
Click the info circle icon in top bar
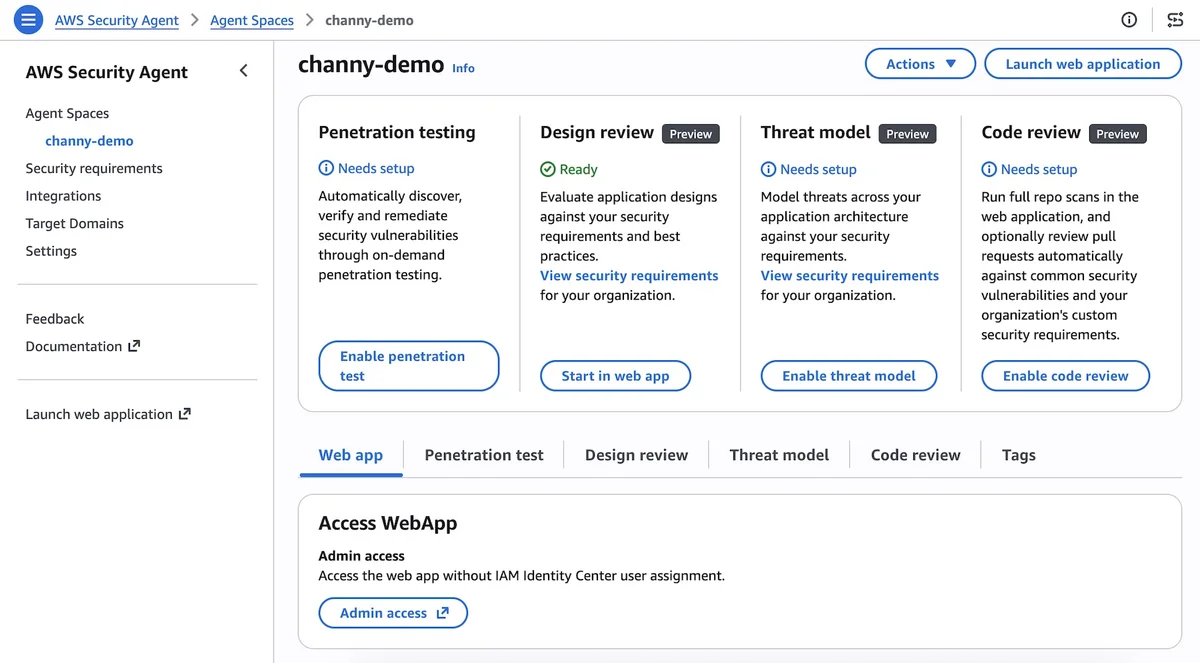click(1129, 20)
